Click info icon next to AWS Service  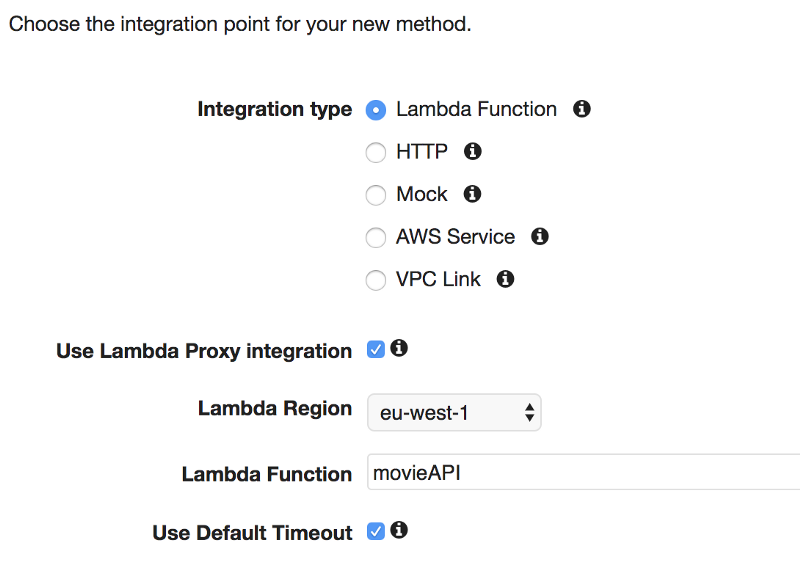coord(540,237)
